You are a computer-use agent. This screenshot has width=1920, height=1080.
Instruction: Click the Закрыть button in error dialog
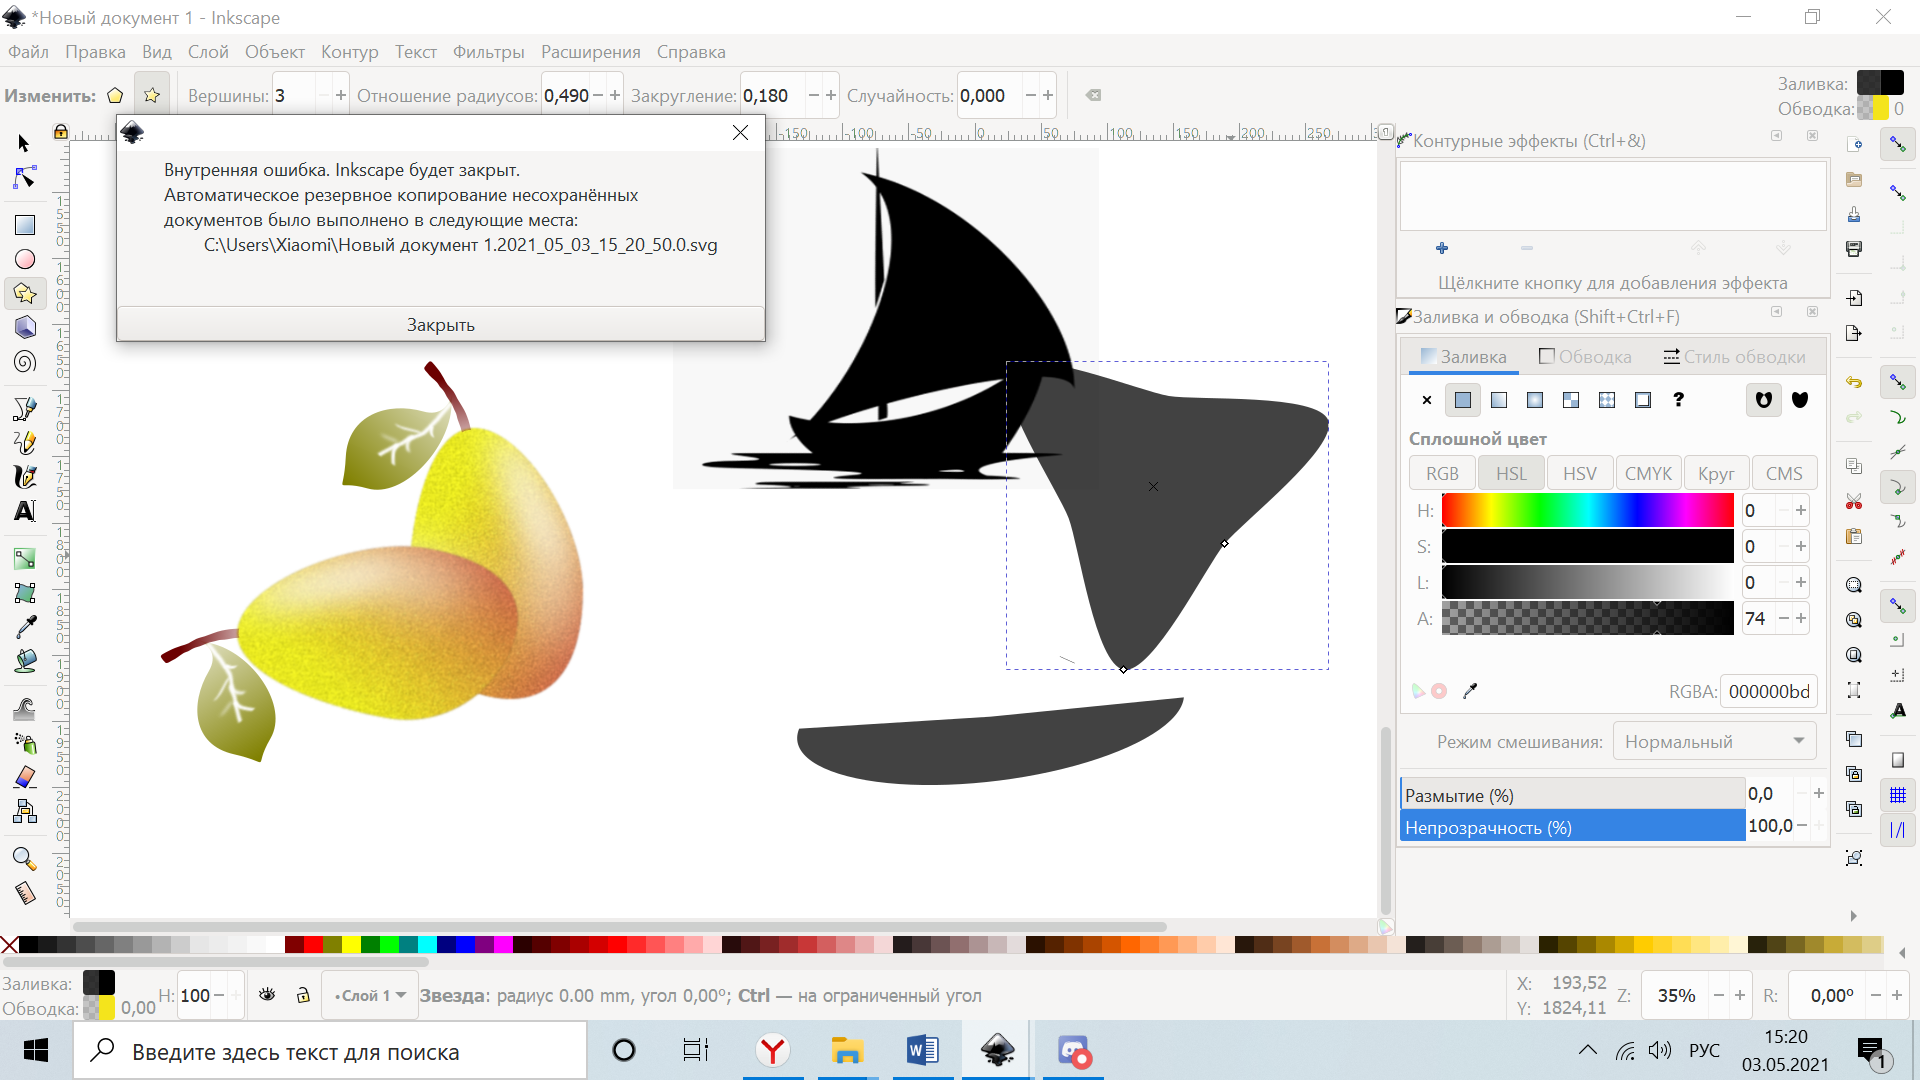click(x=440, y=325)
